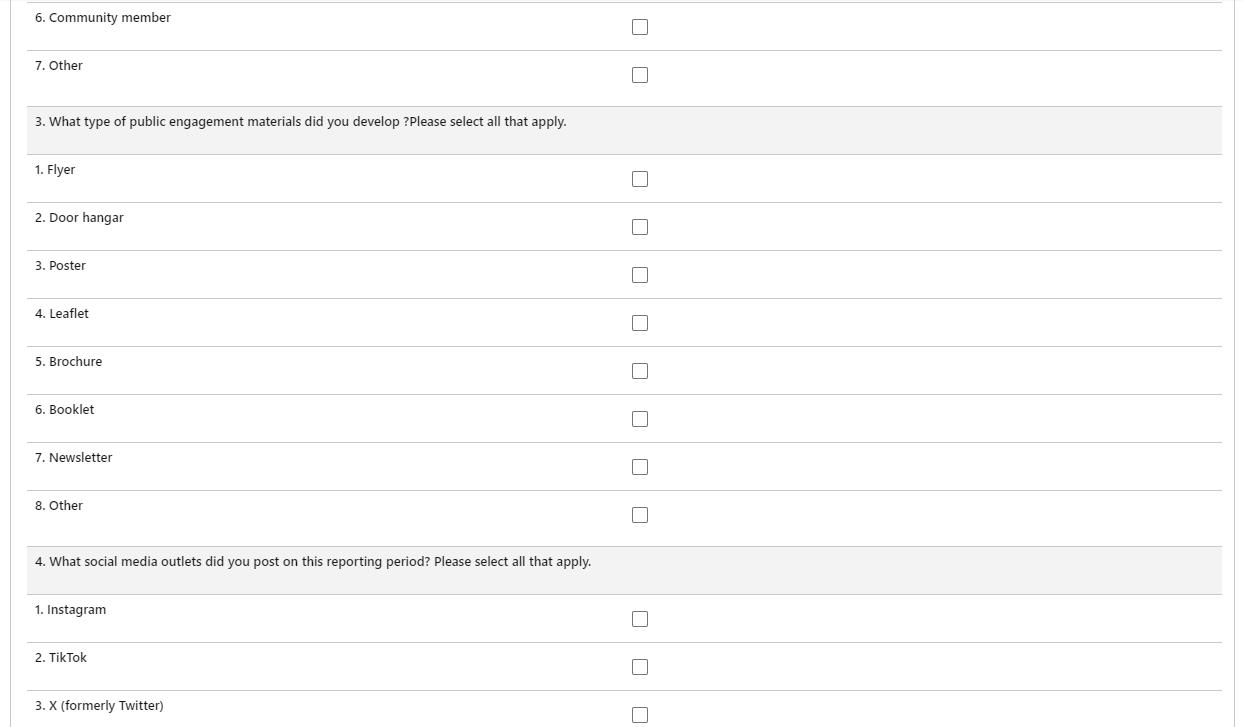Check the Community member checkbox

click(640, 27)
